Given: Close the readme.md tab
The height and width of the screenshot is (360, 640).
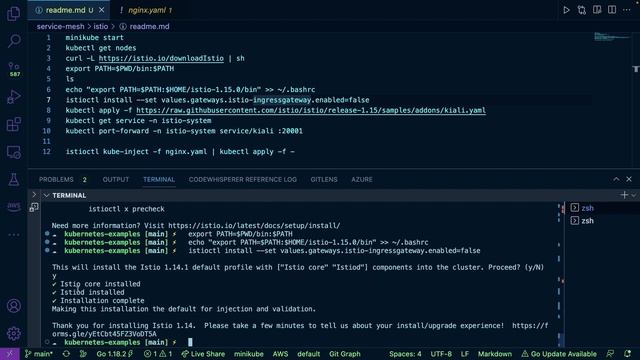Looking at the screenshot, I should 102,10.
